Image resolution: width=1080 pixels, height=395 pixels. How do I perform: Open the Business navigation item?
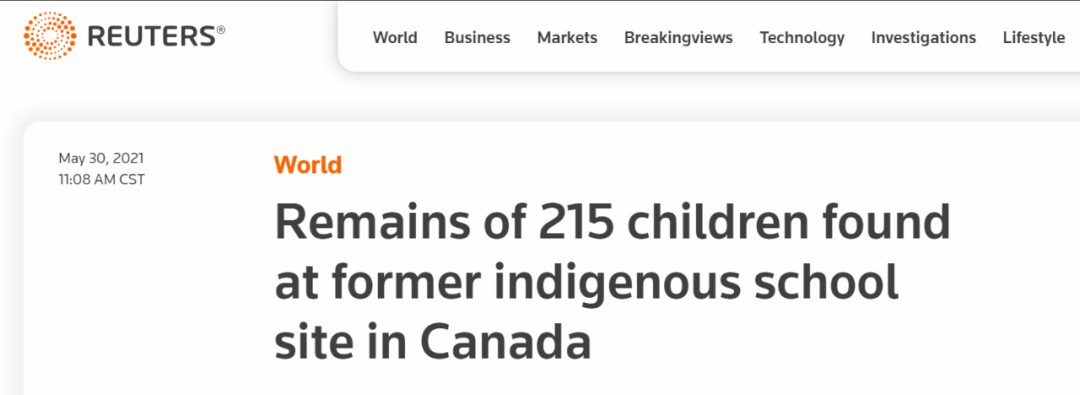pyautogui.click(x=477, y=37)
